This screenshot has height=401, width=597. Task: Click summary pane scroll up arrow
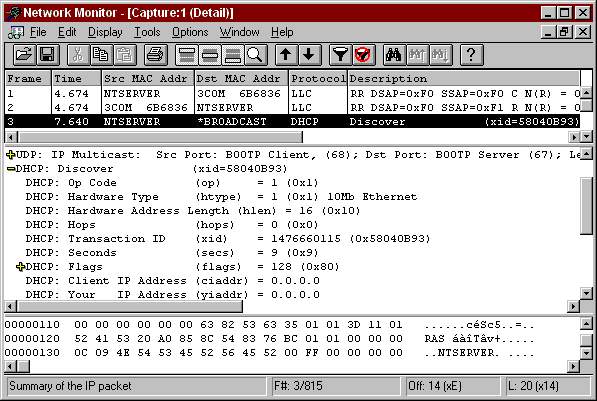click(x=586, y=92)
